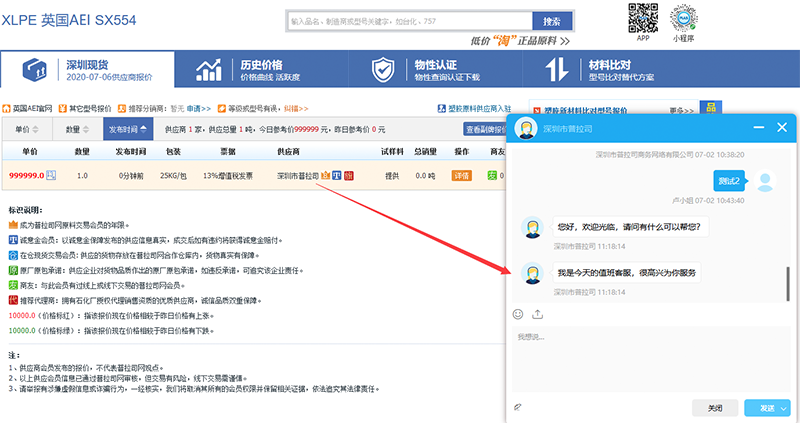The width and height of the screenshot is (800, 423).
Task: Click the 搜索 search button
Action: [x=552, y=20]
